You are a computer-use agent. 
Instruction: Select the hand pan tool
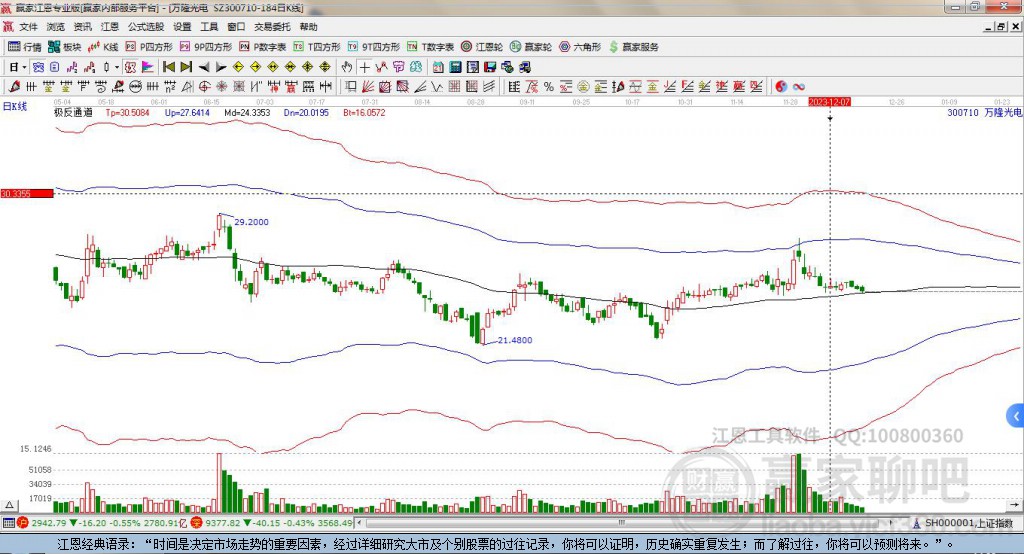click(x=347, y=67)
